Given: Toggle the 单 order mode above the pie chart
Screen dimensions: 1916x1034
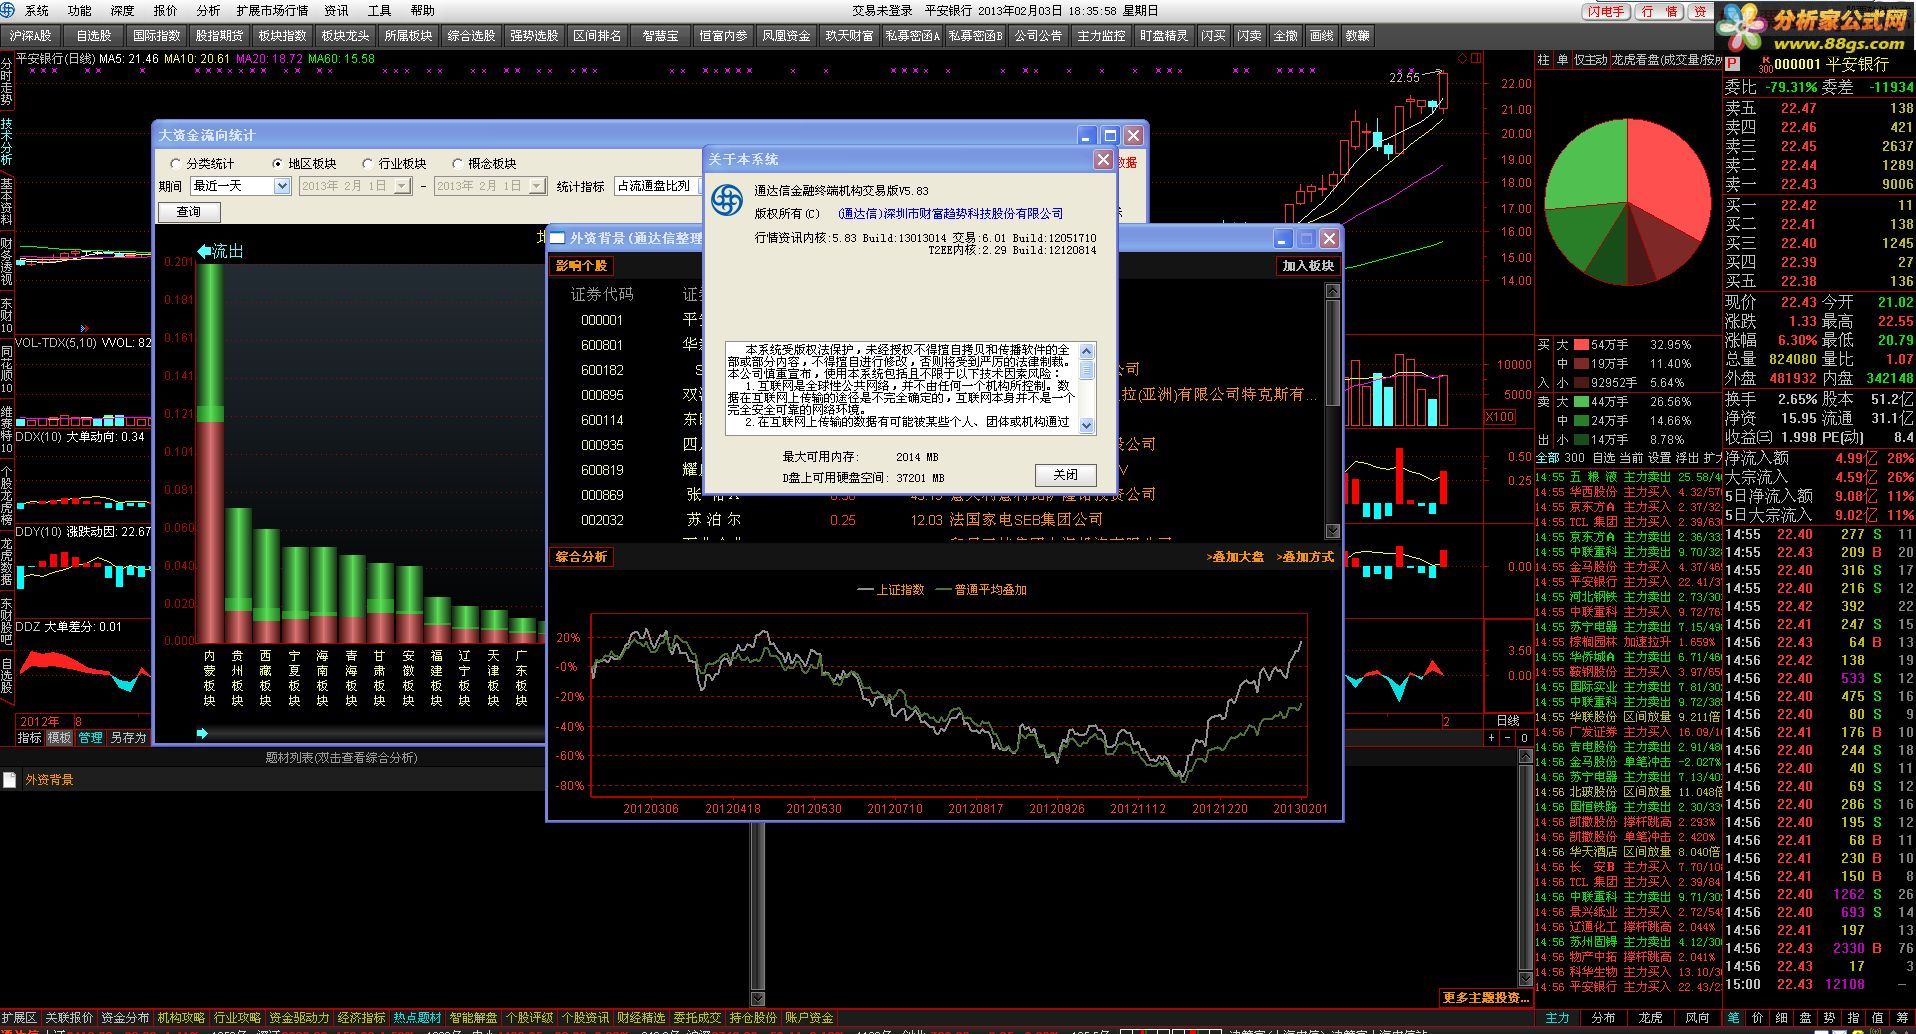Looking at the screenshot, I should [1562, 60].
